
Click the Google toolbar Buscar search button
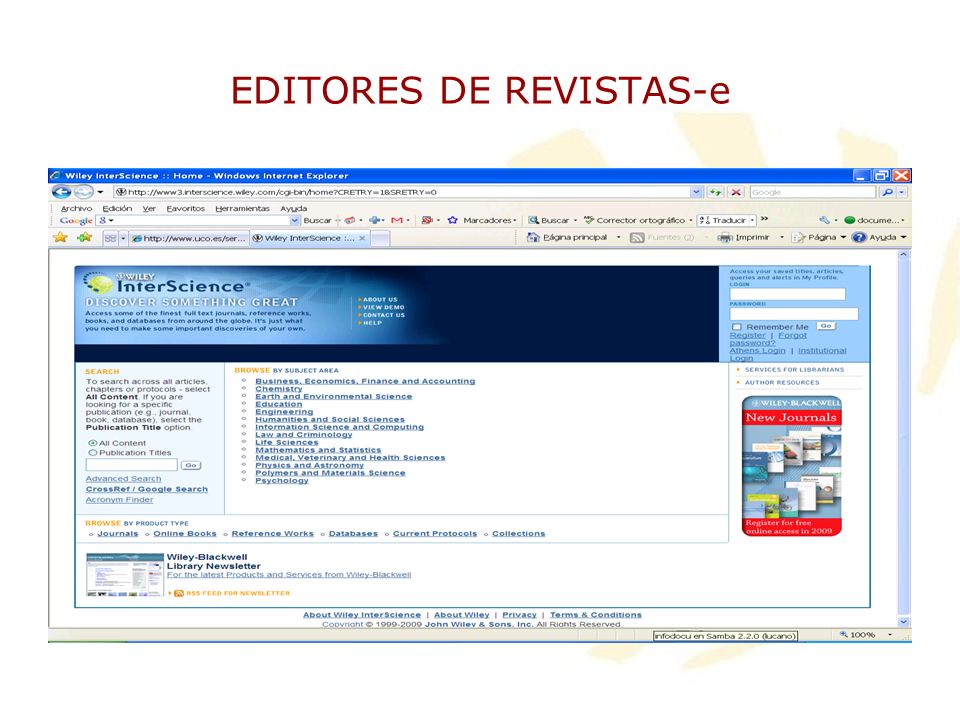317,220
